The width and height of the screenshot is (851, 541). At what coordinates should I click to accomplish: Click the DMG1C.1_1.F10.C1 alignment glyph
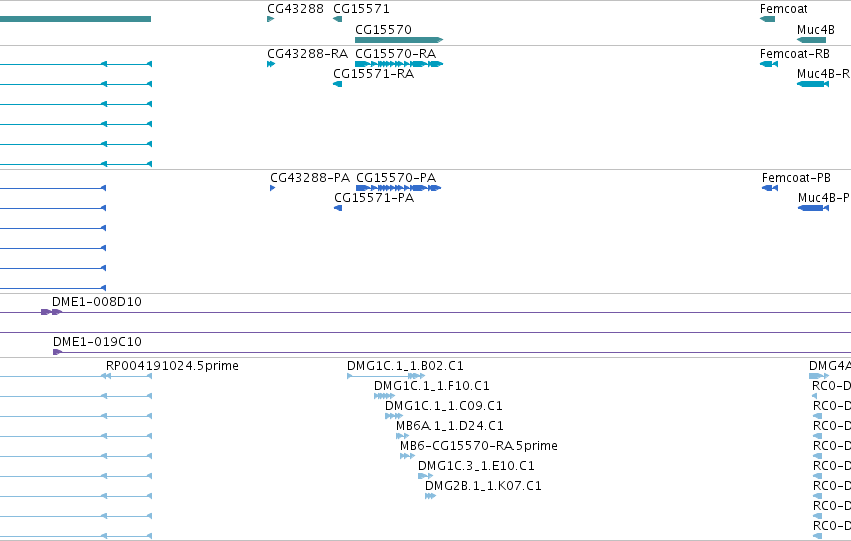pos(384,396)
